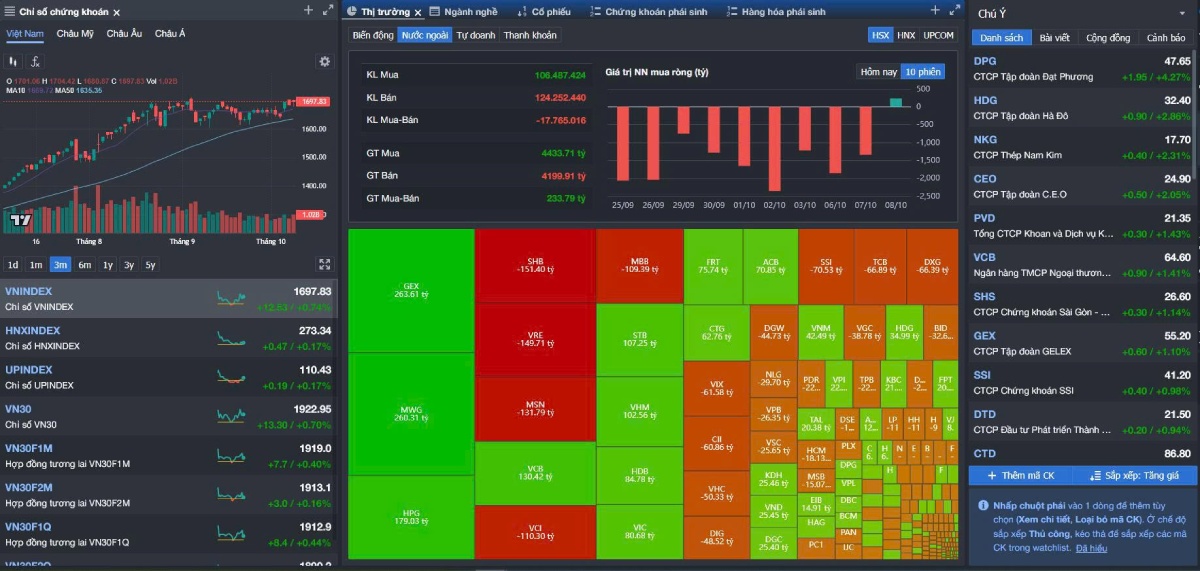
Task: Expand the Thị trường panel with the maximize icon
Action: pyautogui.click(x=952, y=11)
